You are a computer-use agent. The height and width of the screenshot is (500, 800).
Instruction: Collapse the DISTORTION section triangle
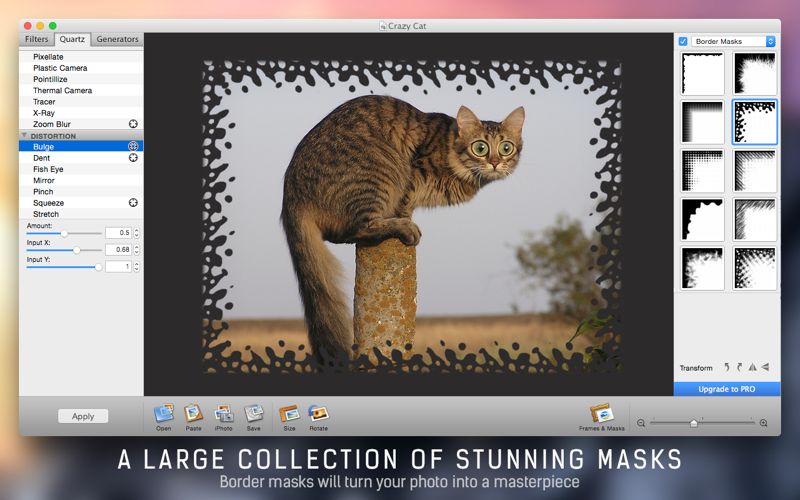tap(24, 136)
